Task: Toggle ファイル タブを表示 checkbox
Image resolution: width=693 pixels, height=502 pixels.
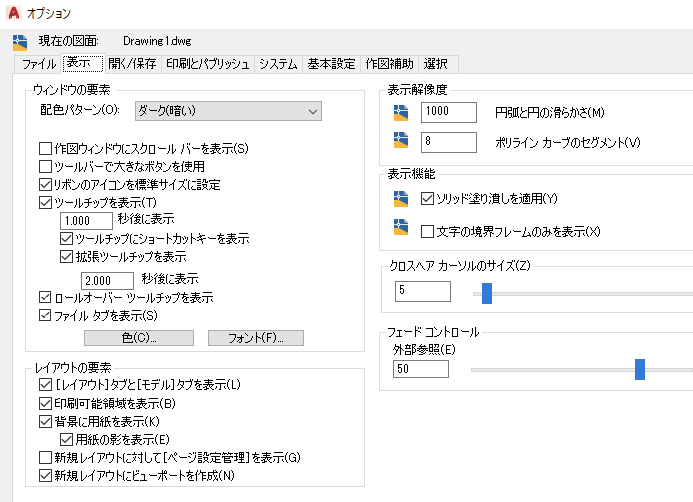Action: coord(45,316)
